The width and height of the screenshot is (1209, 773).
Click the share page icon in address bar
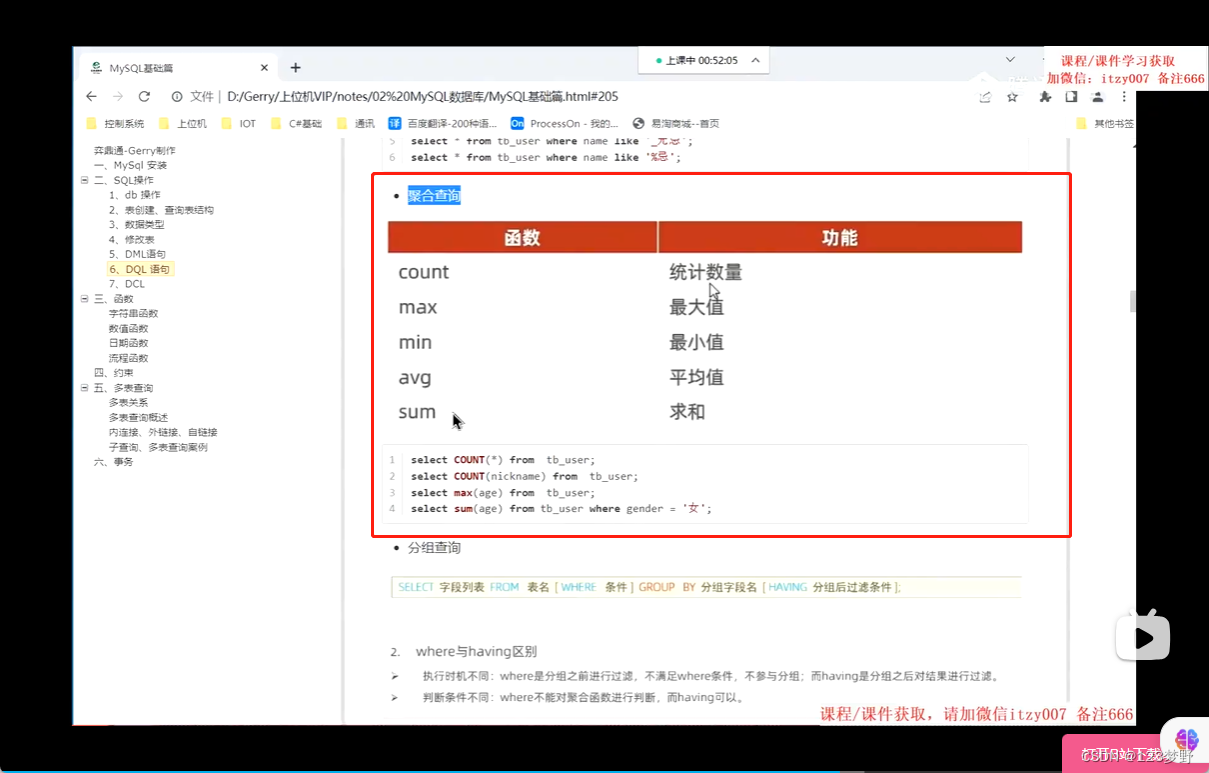click(984, 97)
